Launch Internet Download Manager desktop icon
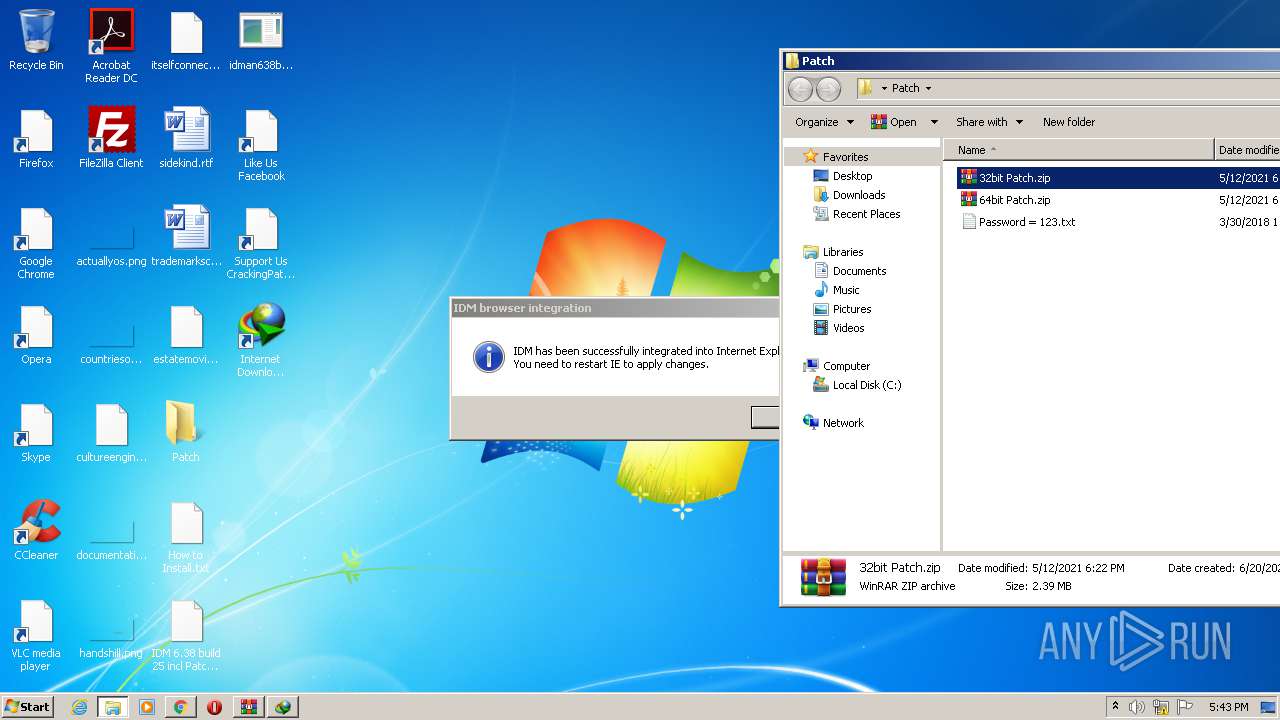This screenshot has height=720, width=1280. [261, 341]
